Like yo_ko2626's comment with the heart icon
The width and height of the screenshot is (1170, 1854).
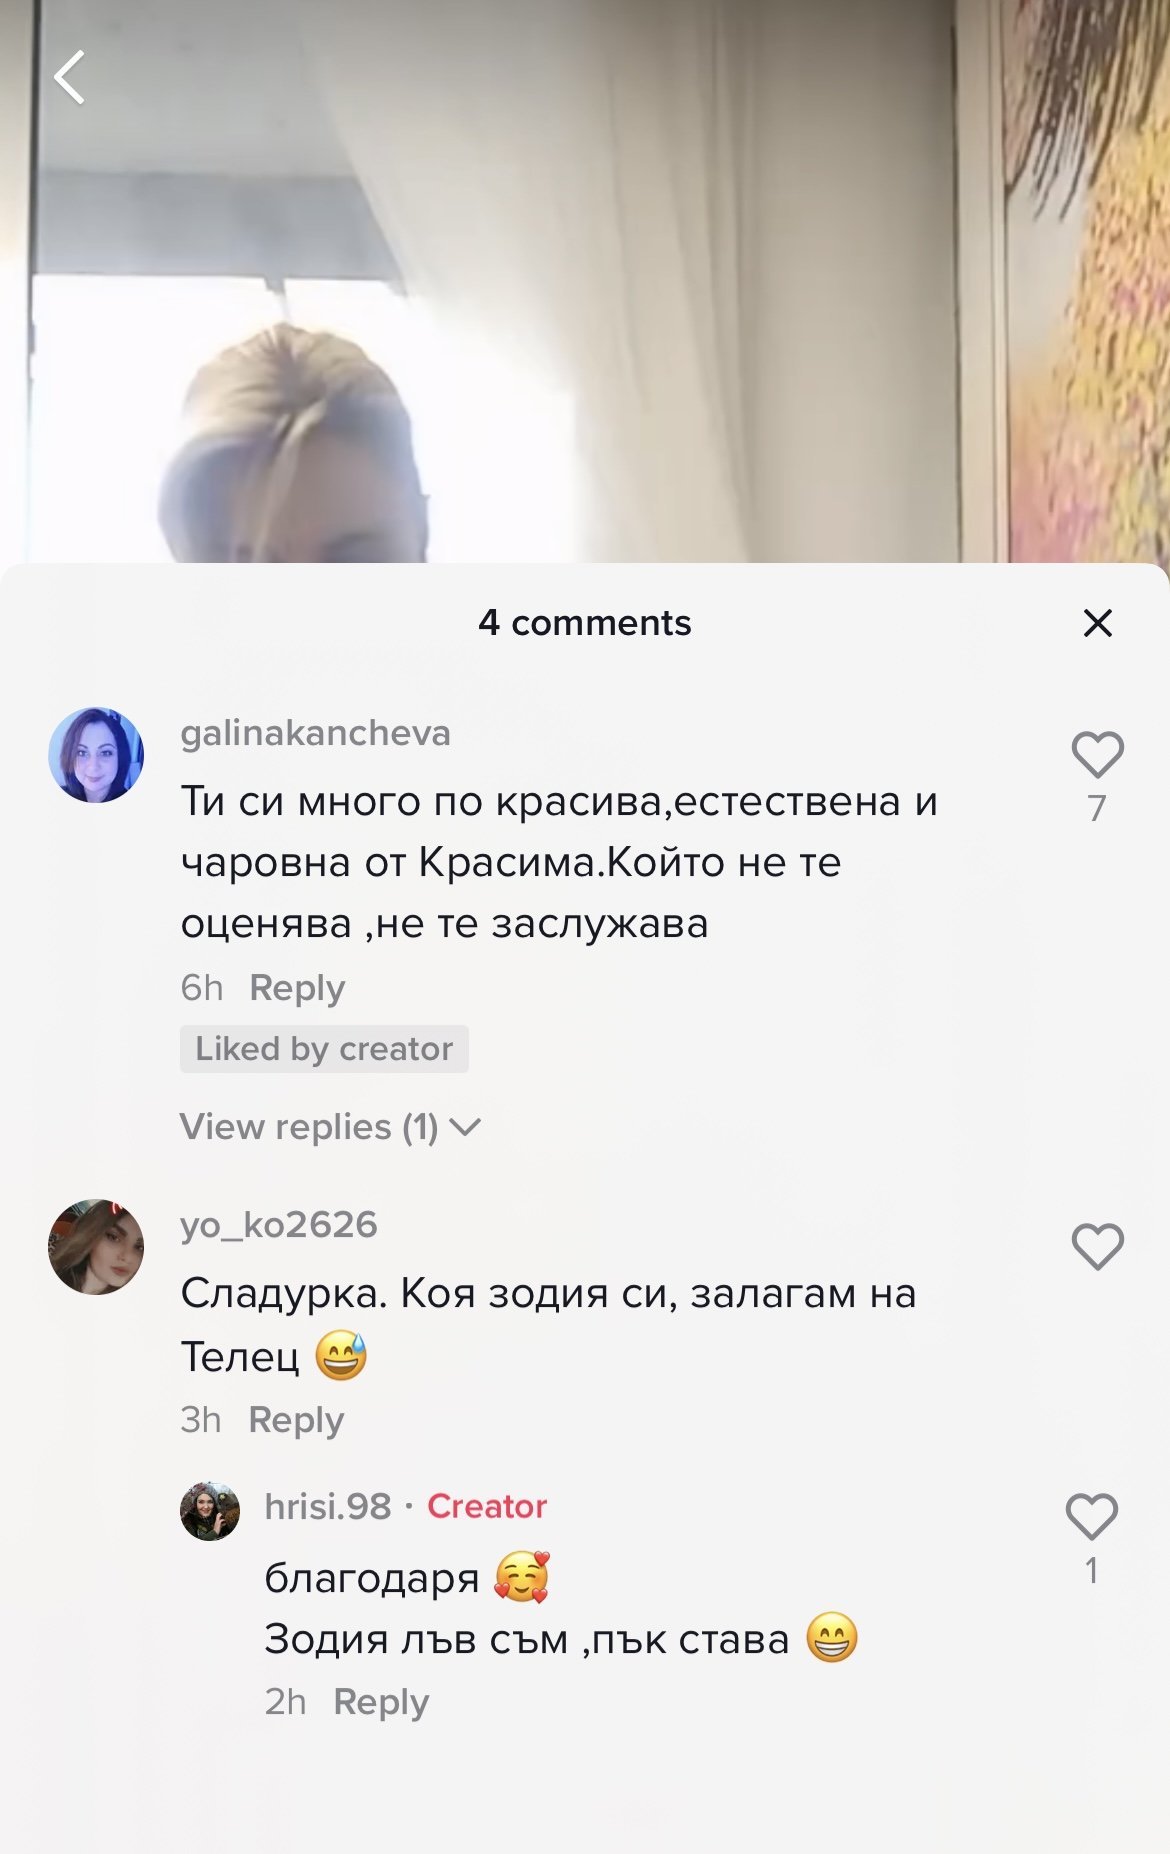[1097, 1247]
